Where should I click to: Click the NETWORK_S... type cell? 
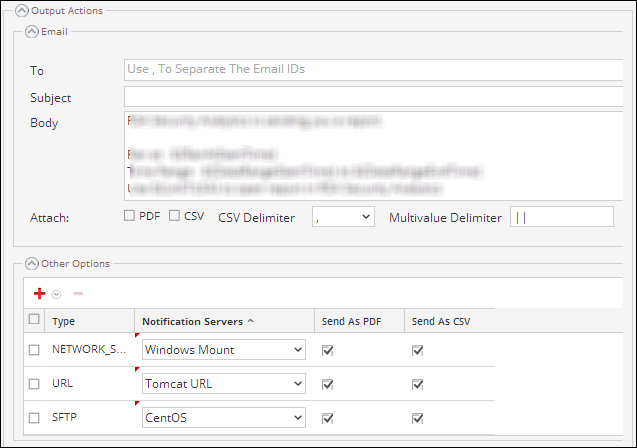click(x=89, y=349)
